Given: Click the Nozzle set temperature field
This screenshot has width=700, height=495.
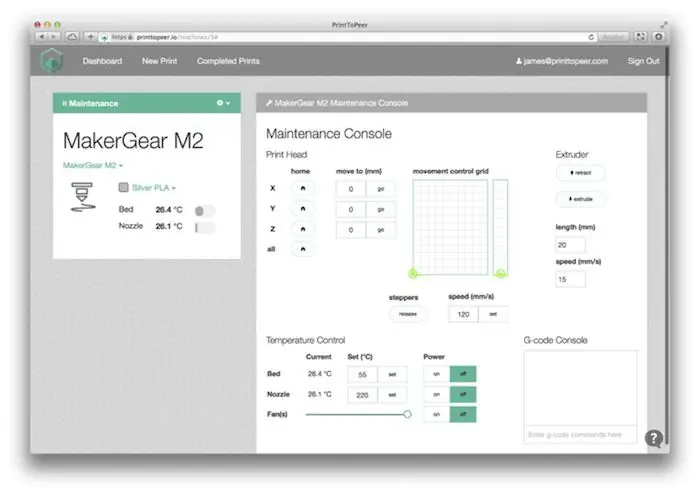Looking at the screenshot, I should coord(362,395).
